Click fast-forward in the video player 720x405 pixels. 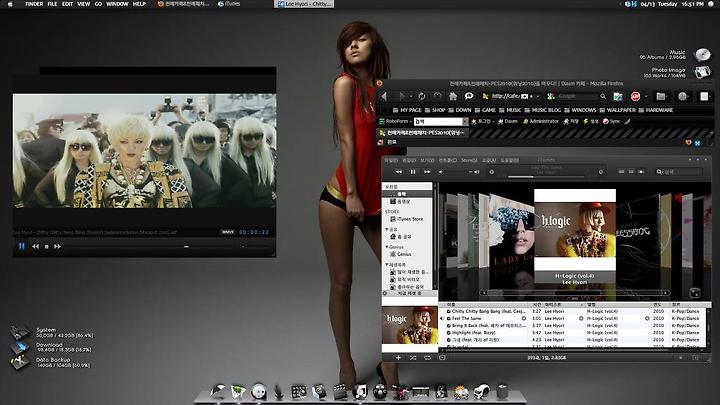click(57, 247)
